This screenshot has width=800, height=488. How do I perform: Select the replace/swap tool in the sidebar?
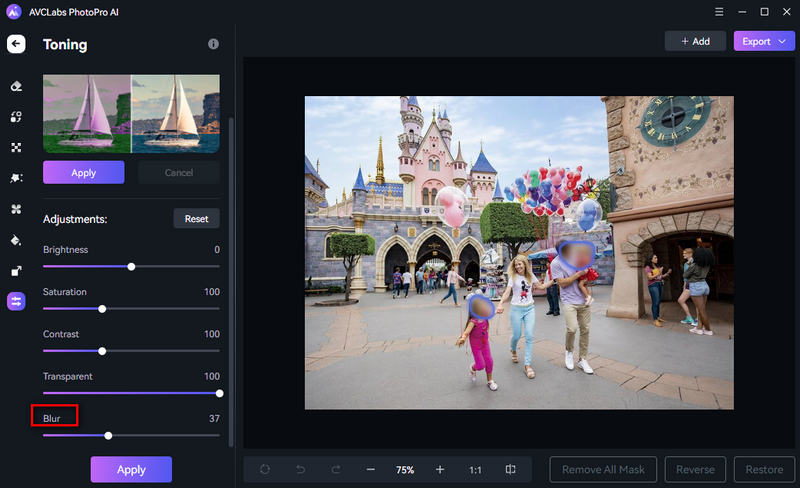pyautogui.click(x=16, y=116)
